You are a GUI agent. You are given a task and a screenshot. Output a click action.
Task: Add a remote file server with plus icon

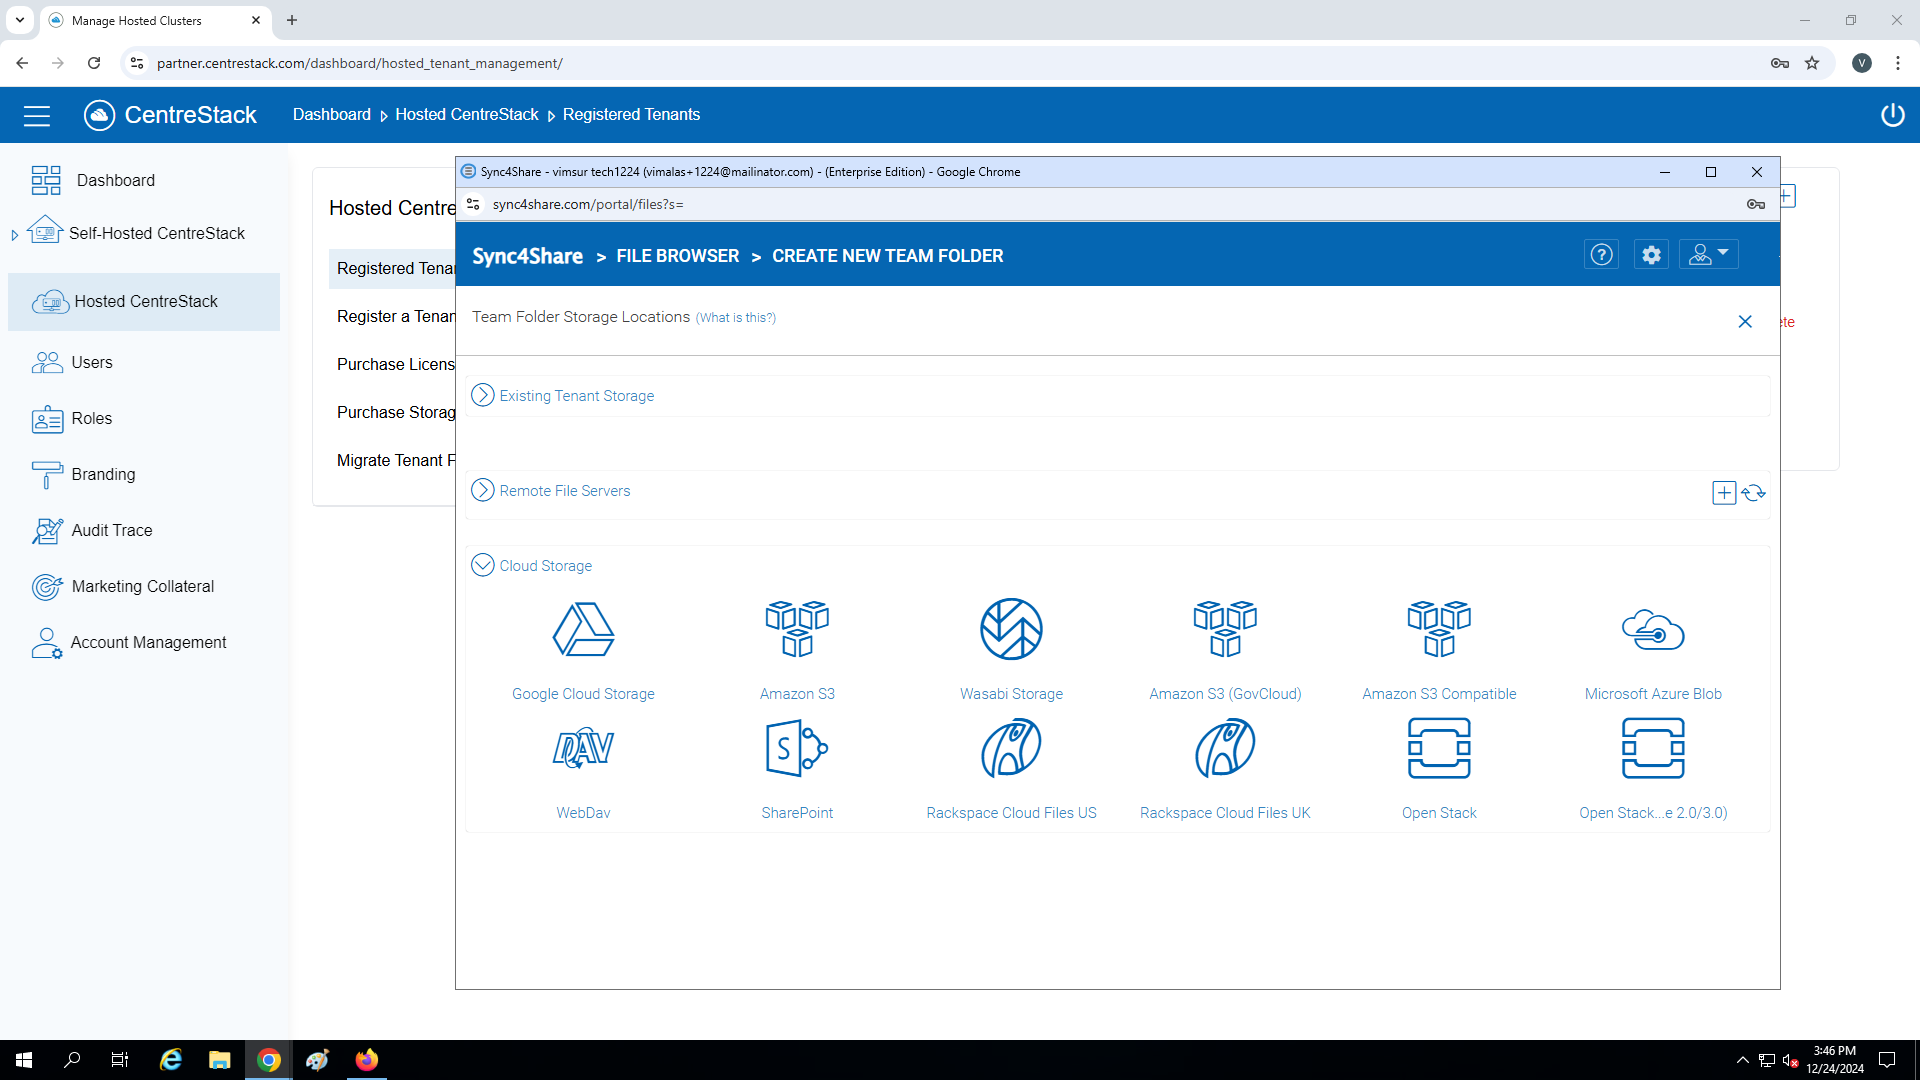tap(1724, 493)
